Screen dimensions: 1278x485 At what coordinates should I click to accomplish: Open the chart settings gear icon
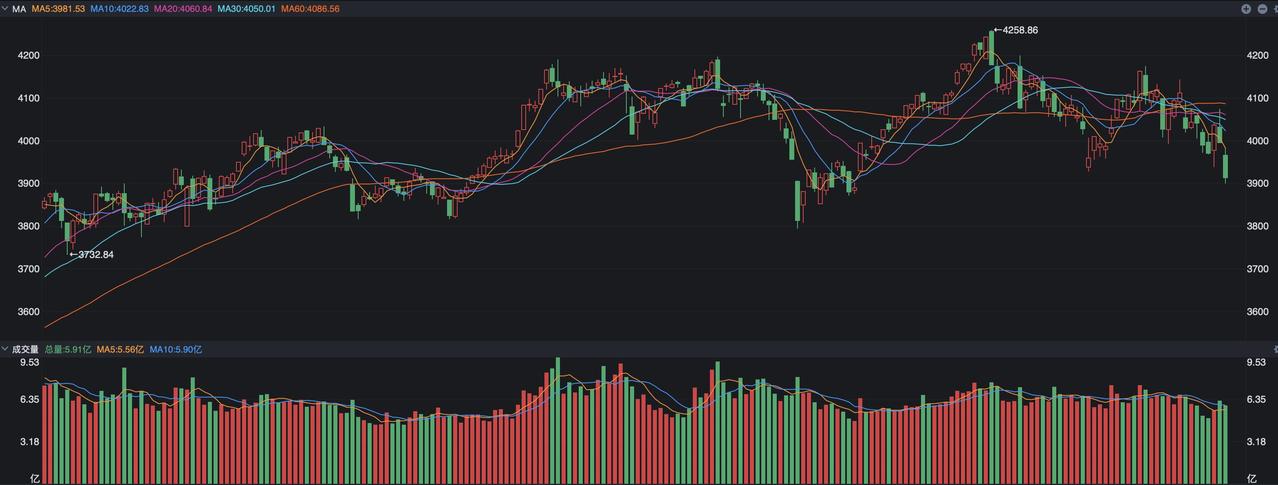click(x=1275, y=8)
